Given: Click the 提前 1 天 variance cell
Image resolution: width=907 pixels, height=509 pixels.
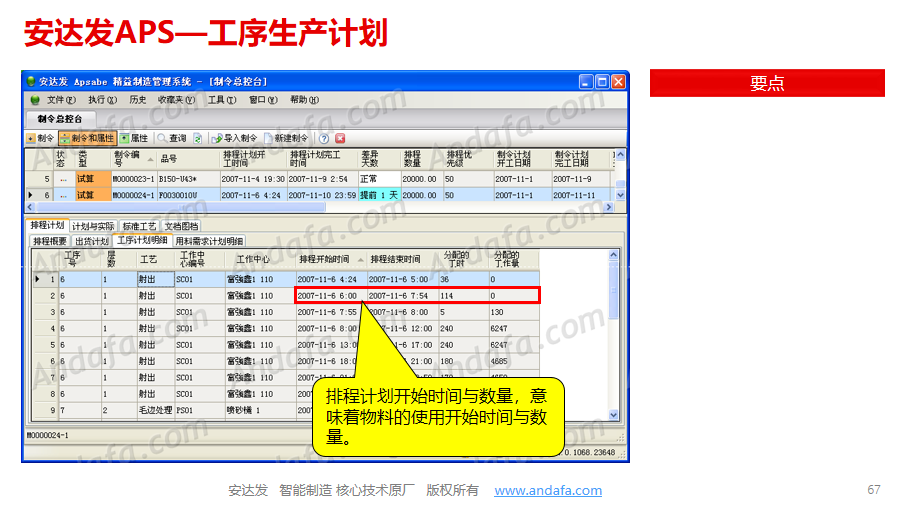Looking at the screenshot, I should point(379,196).
